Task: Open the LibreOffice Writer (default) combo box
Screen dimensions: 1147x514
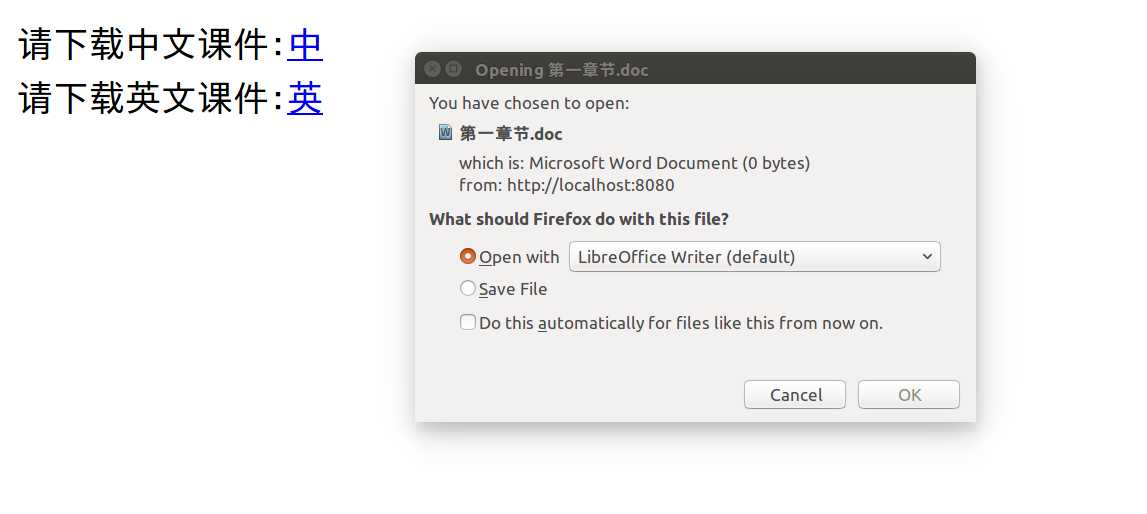Action: pos(754,257)
